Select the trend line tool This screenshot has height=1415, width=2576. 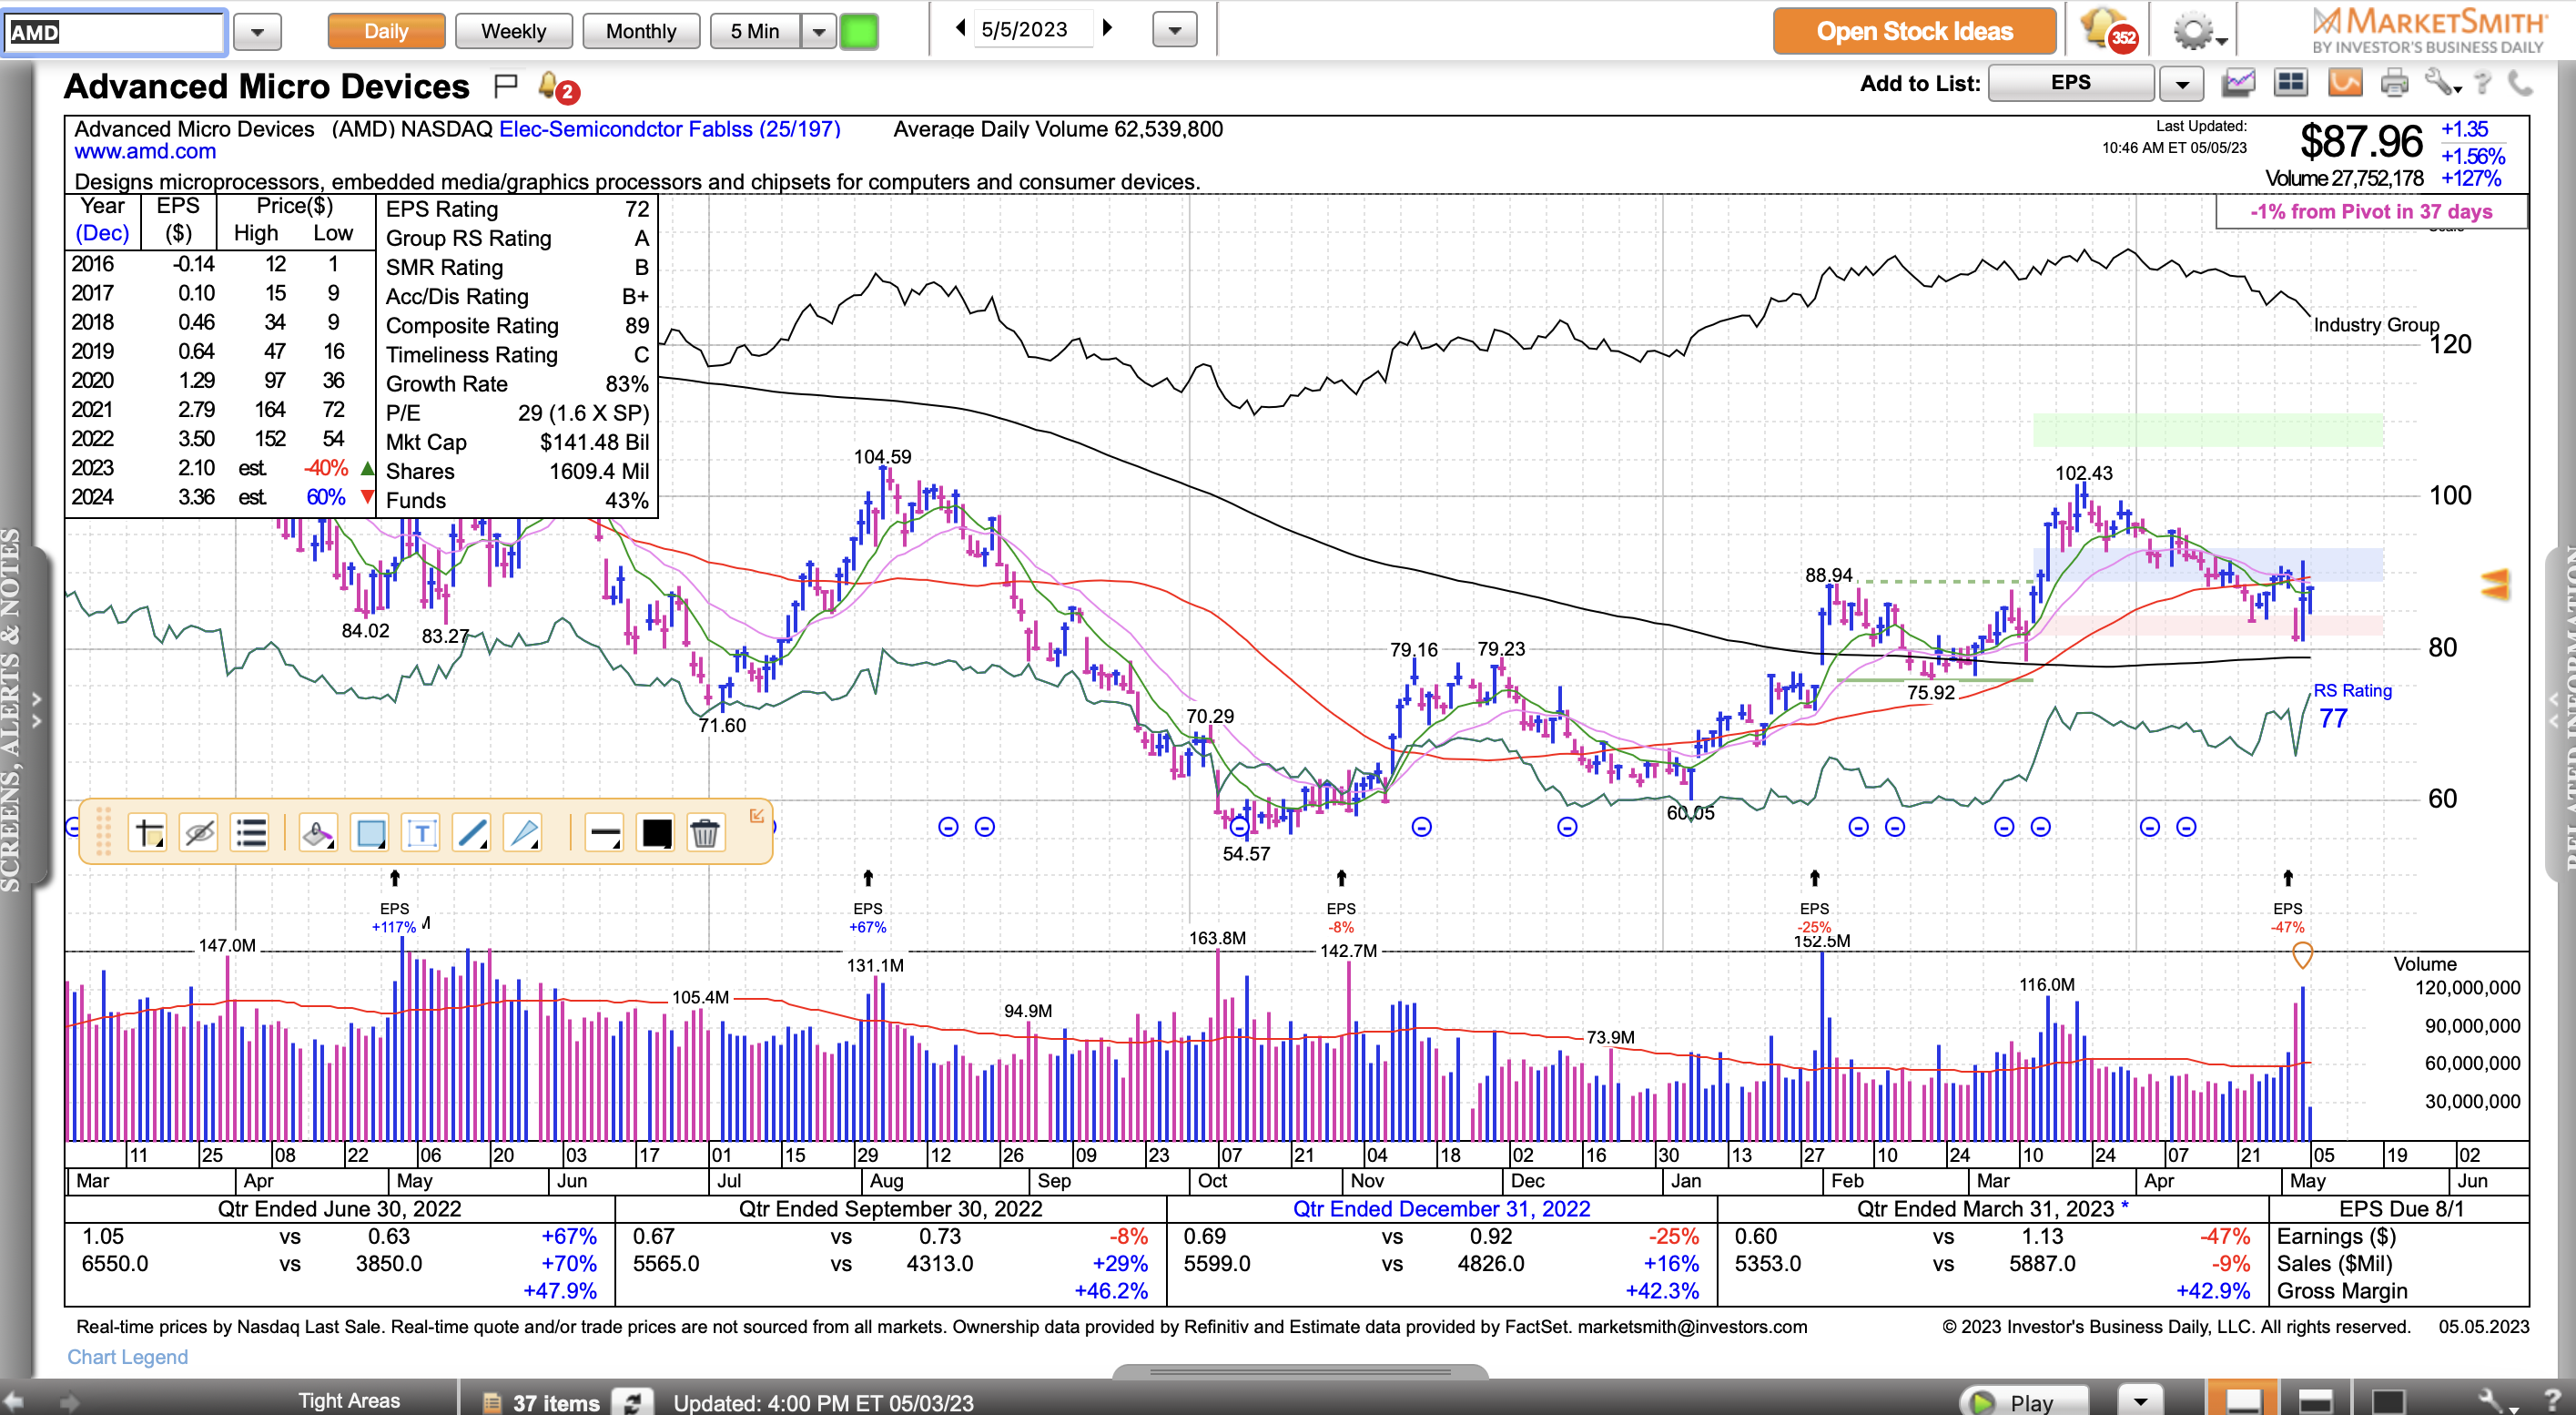(472, 832)
